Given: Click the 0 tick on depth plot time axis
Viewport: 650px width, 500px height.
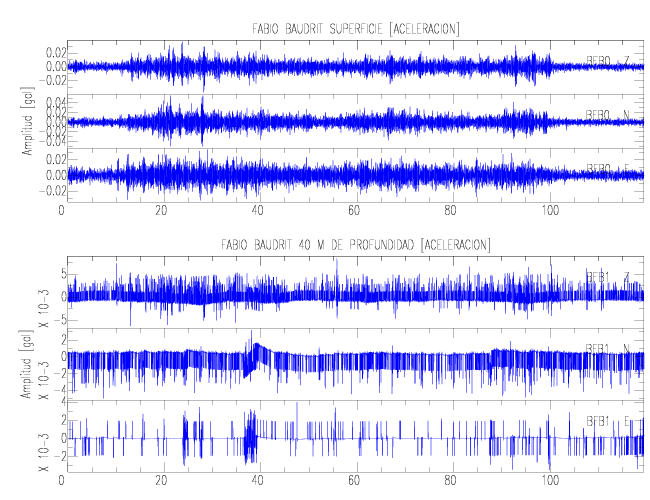Looking at the screenshot, I should point(63,481).
